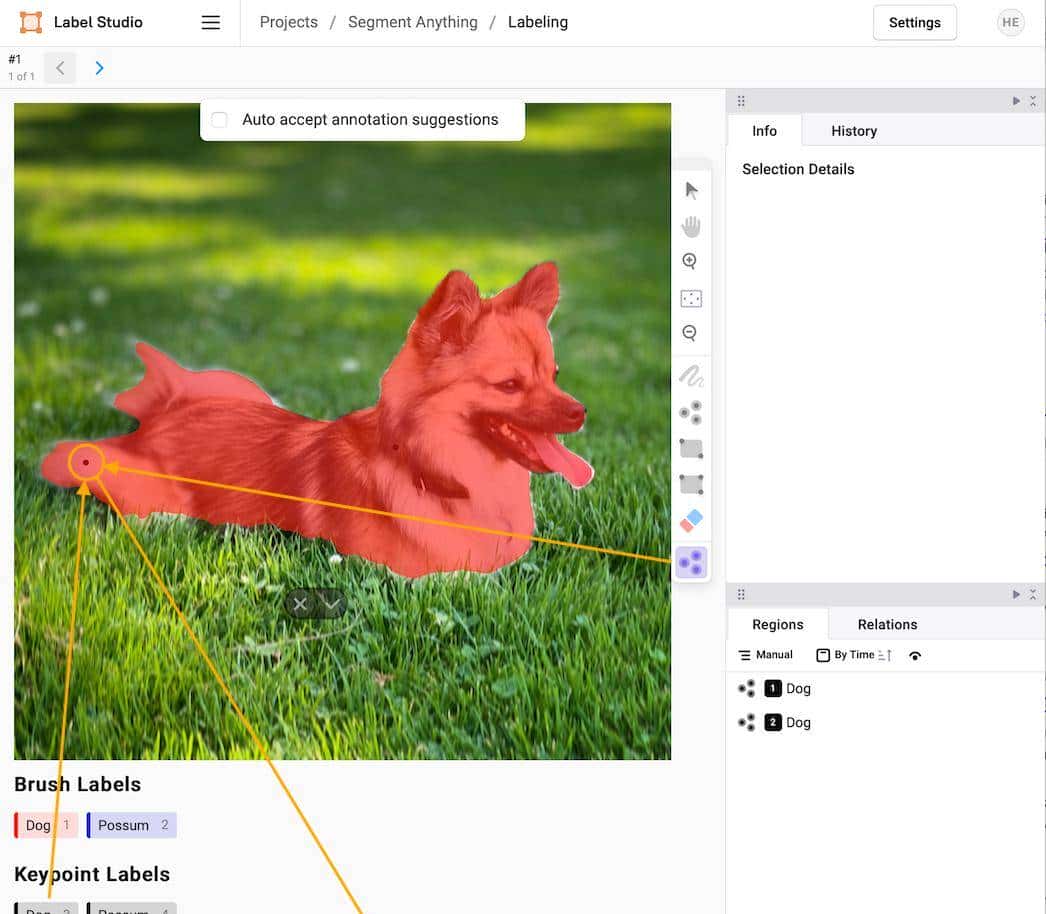Toggle visibility of all regions eye icon
The image size is (1046, 914).
point(915,656)
